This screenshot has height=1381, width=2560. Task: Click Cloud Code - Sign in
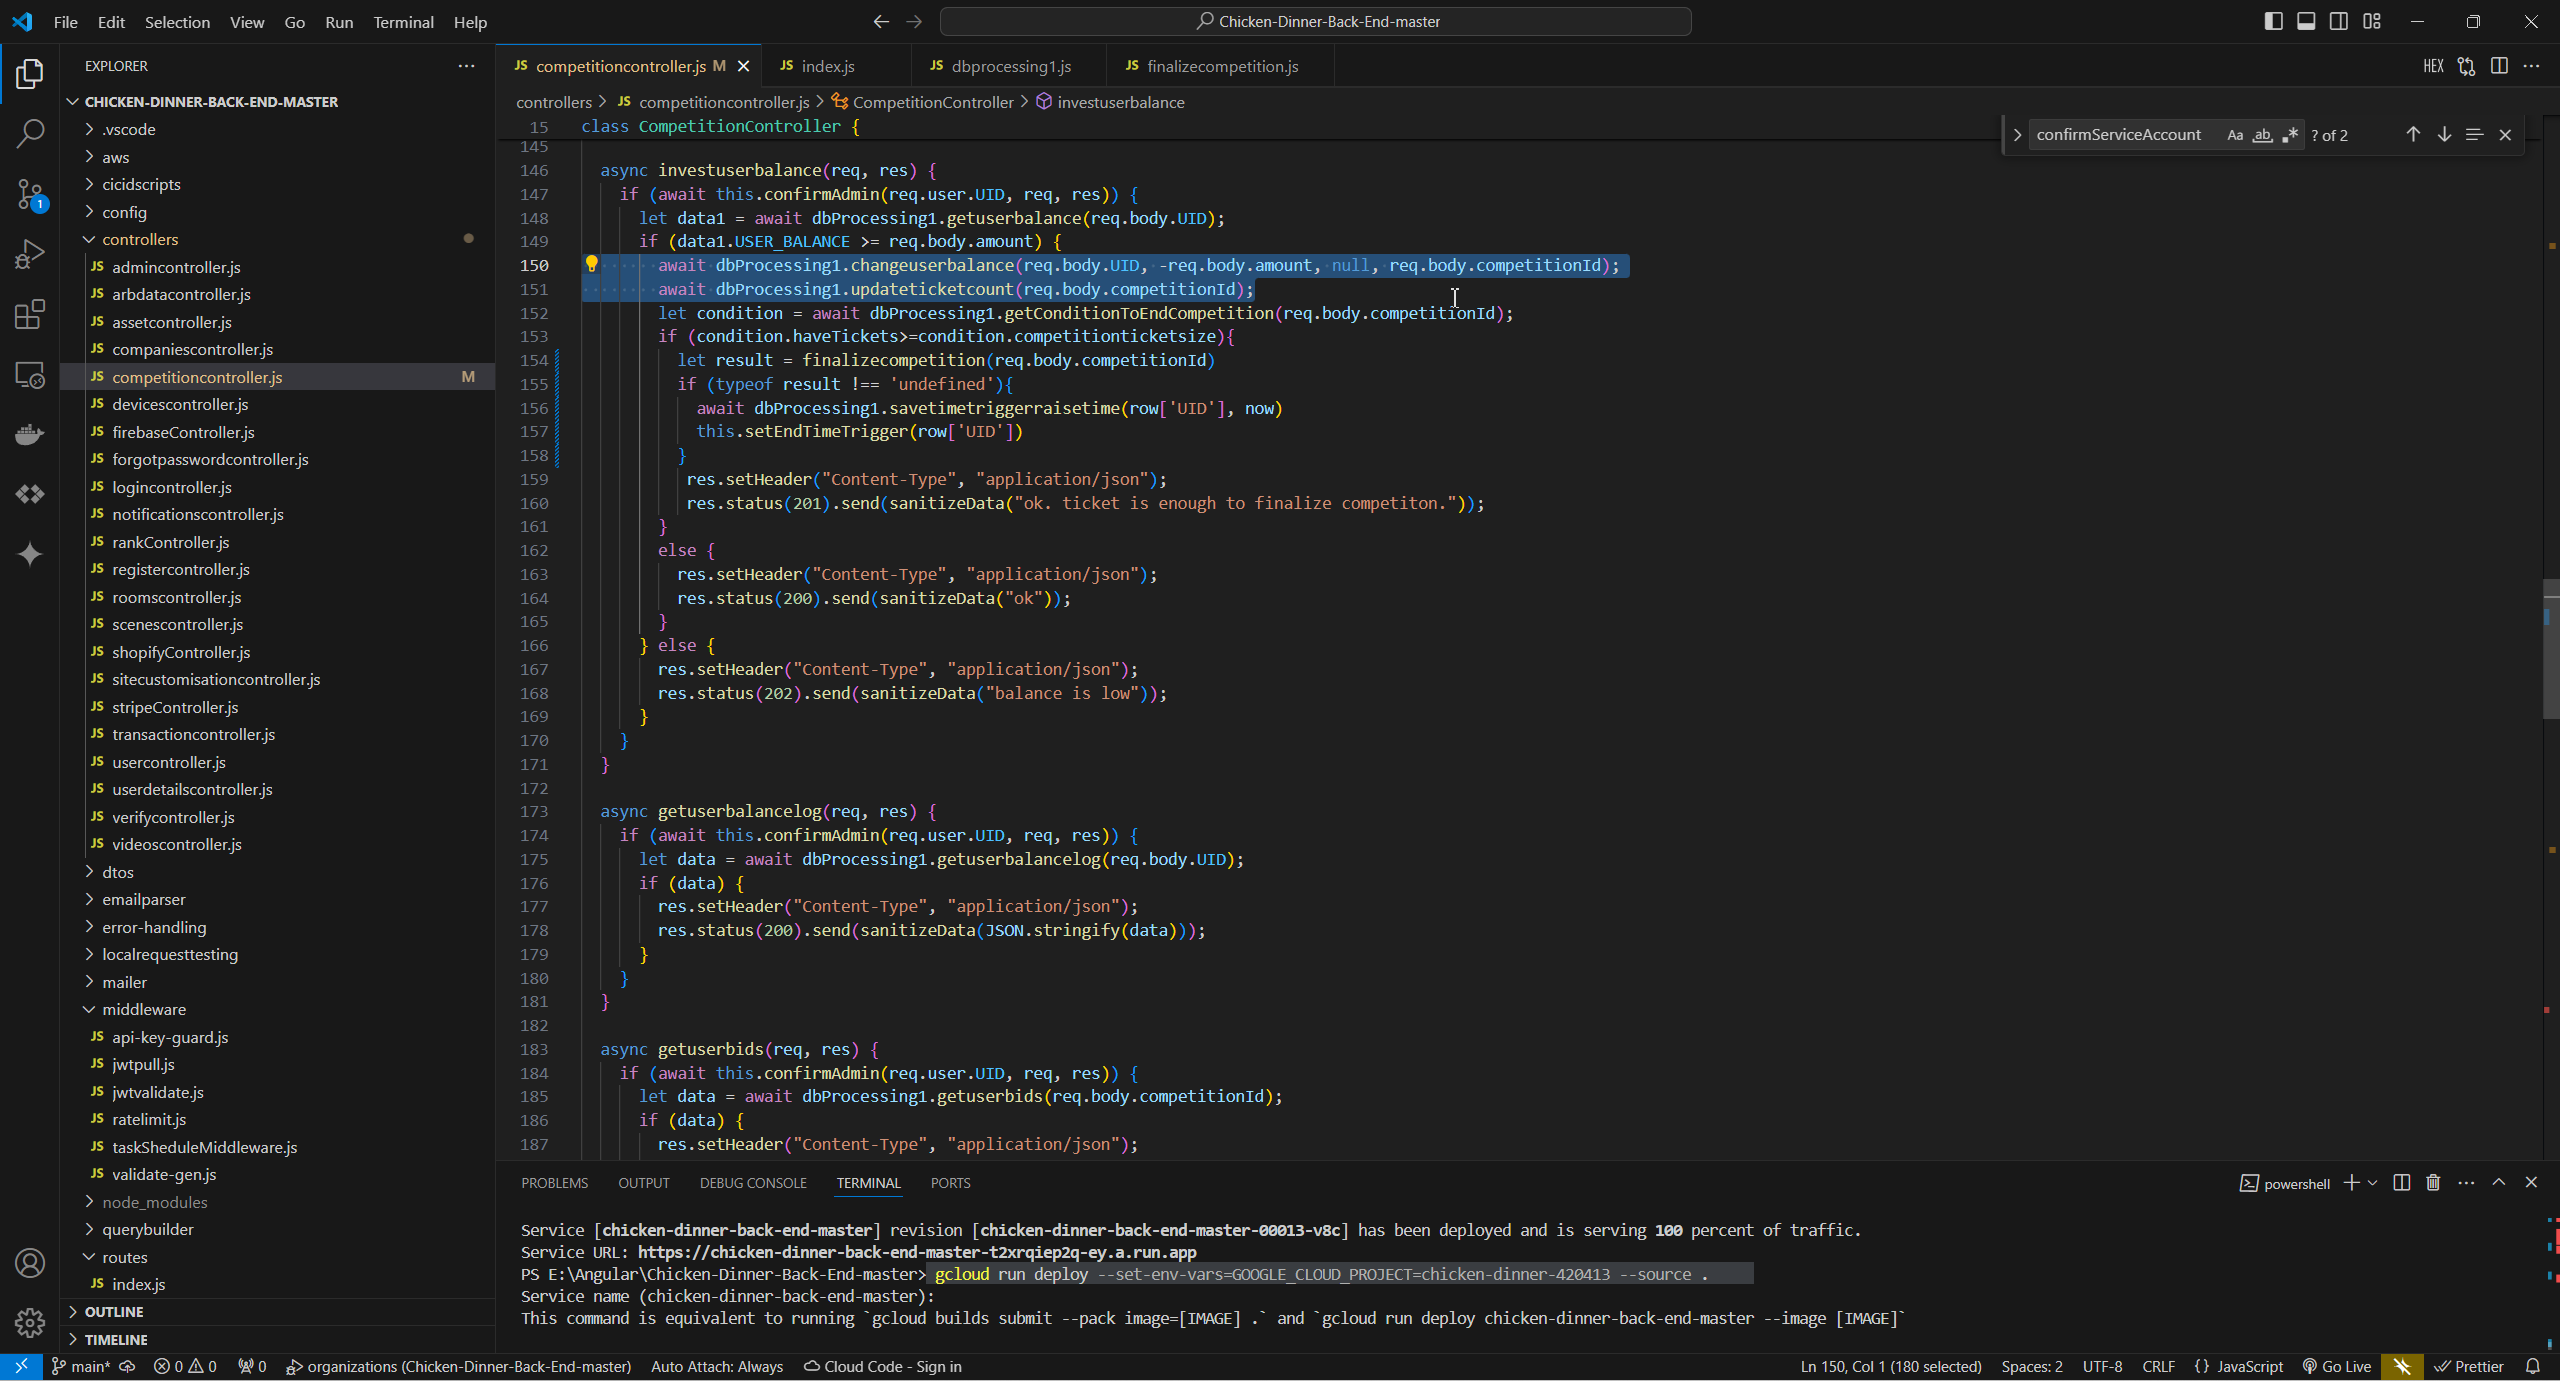[884, 1366]
